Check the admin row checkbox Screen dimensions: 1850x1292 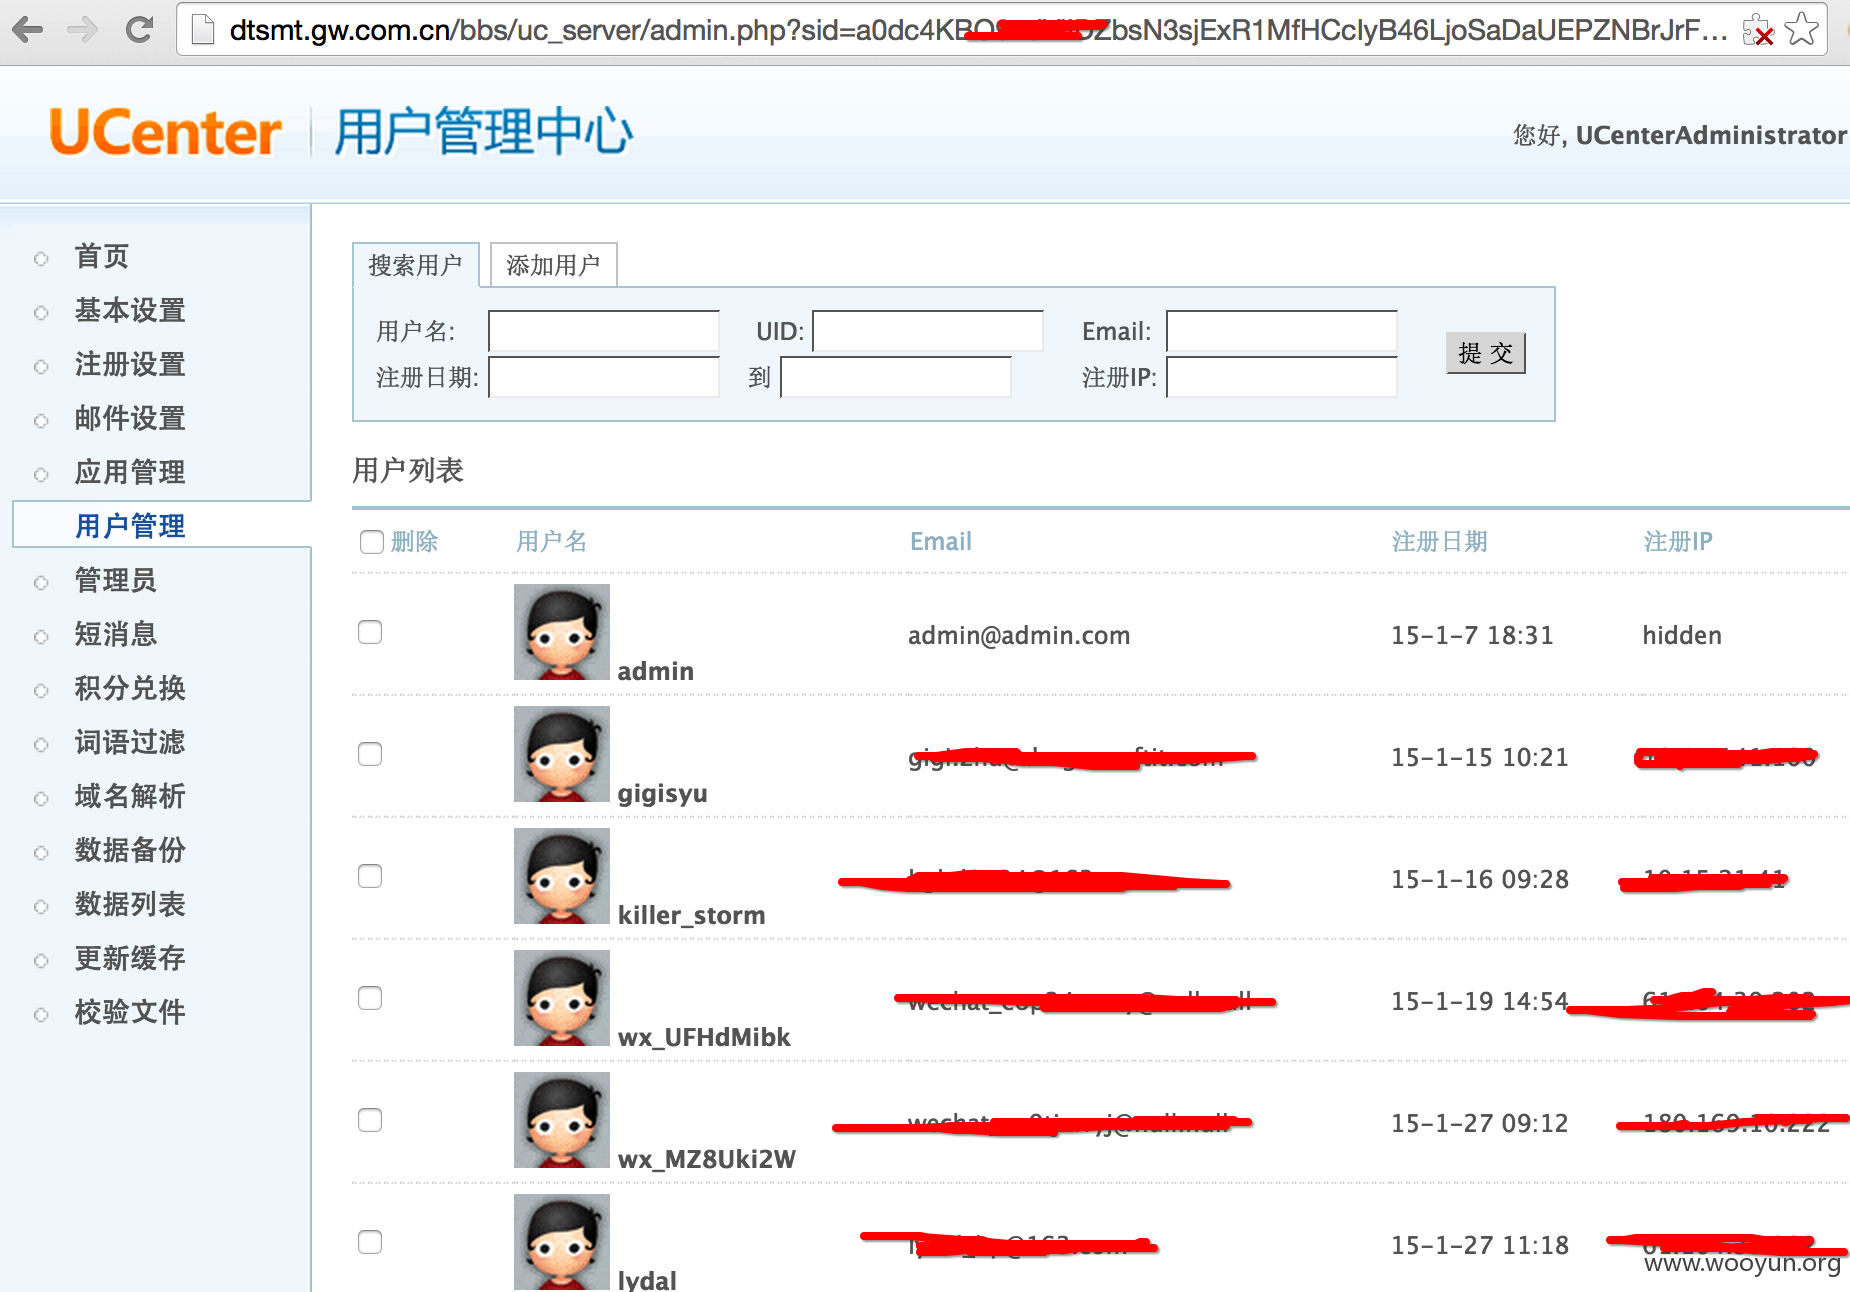[370, 632]
